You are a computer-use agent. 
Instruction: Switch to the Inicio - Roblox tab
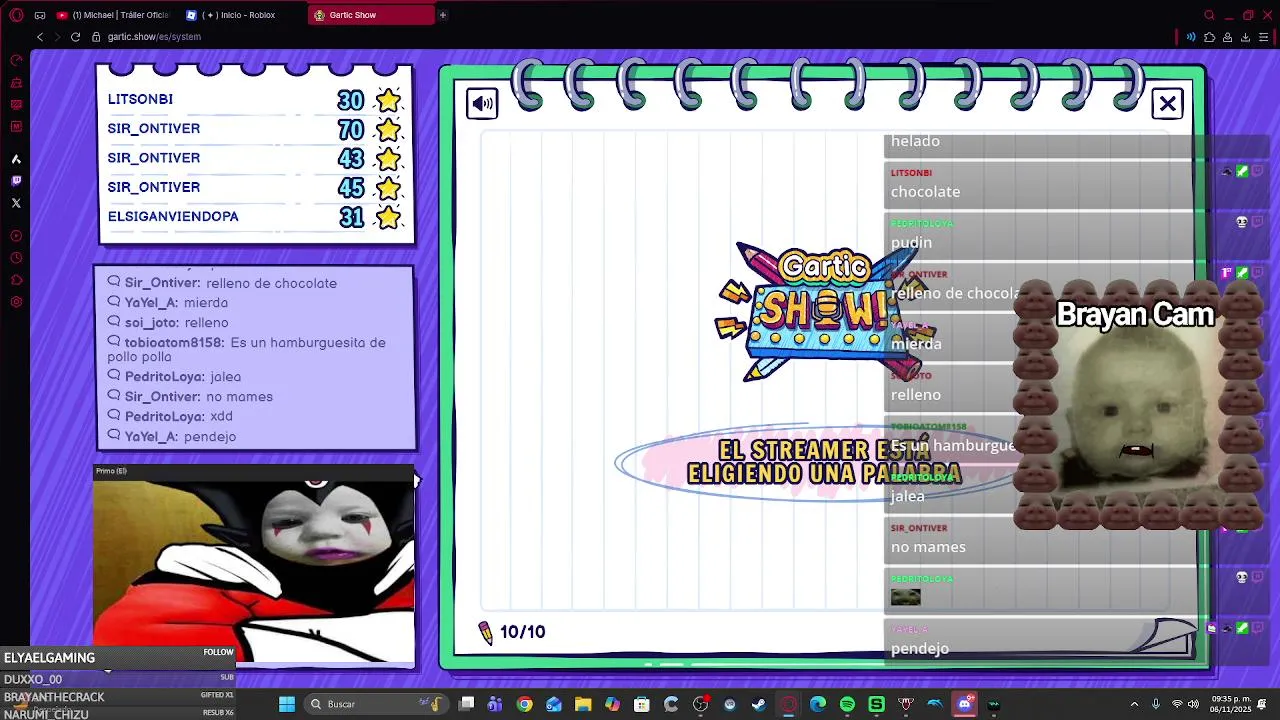[241, 15]
